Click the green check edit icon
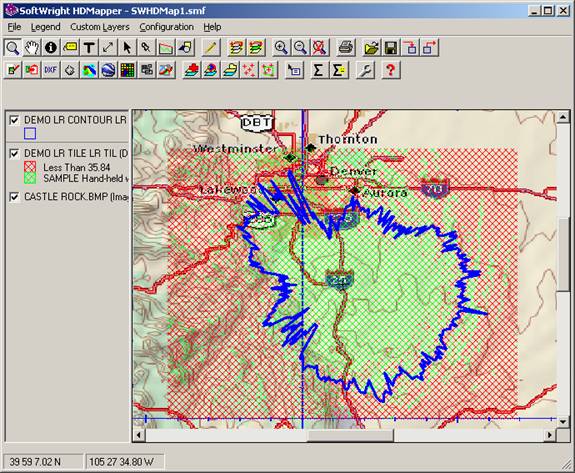This screenshot has width=575, height=473. [13, 70]
